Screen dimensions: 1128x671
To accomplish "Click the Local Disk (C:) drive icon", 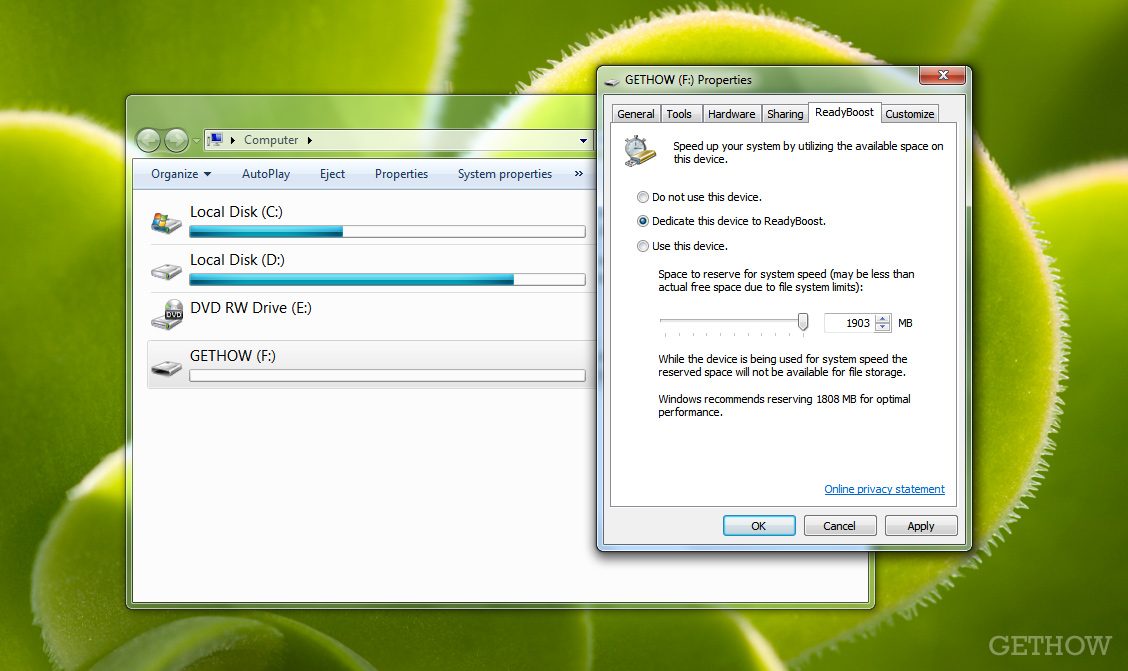I will click(166, 222).
